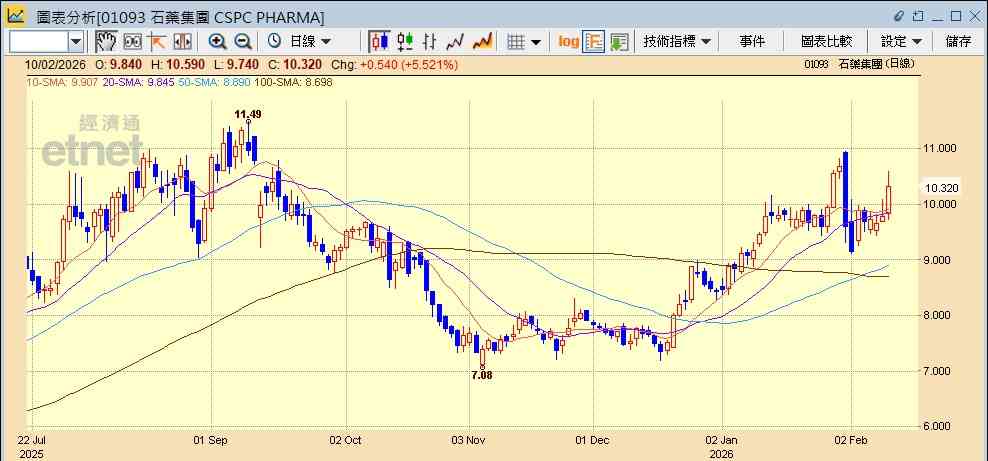Toggle the log scale
Image resolution: width=988 pixels, height=461 pixels.
coord(568,42)
